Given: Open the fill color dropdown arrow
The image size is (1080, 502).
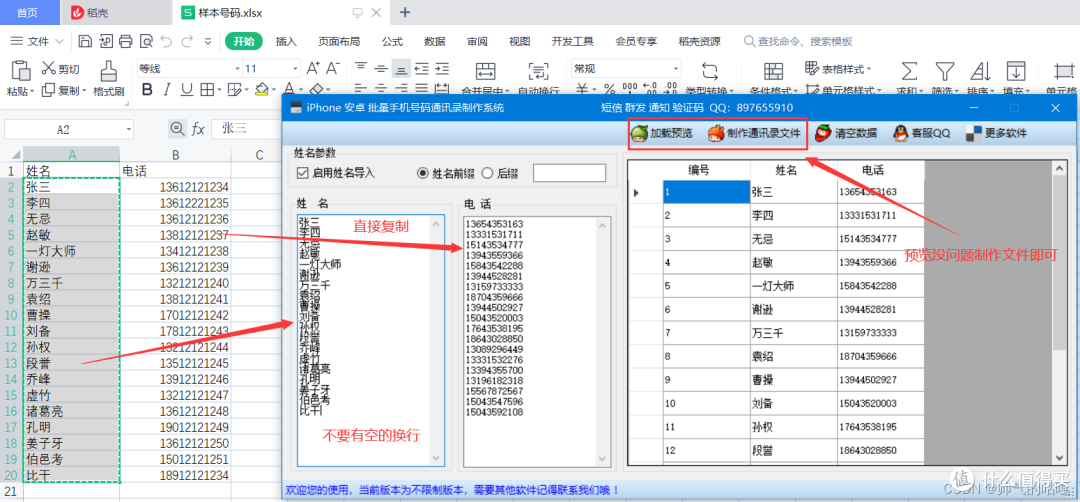Looking at the screenshot, I should (273, 90).
